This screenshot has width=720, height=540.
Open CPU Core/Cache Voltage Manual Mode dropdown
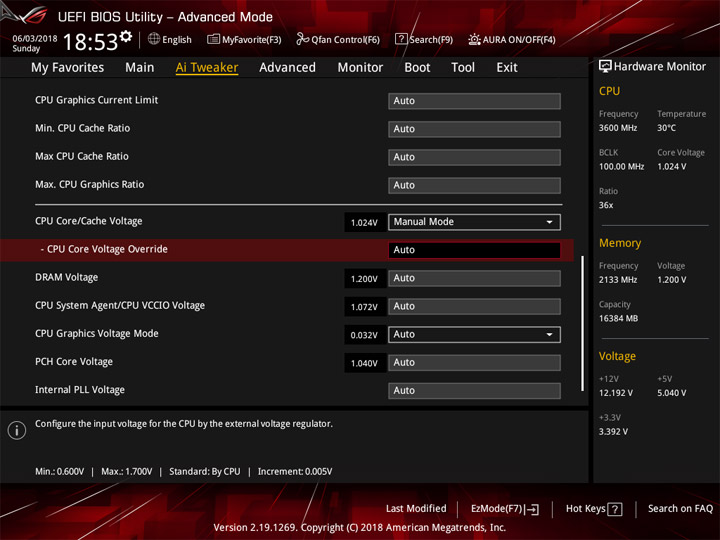[474, 222]
